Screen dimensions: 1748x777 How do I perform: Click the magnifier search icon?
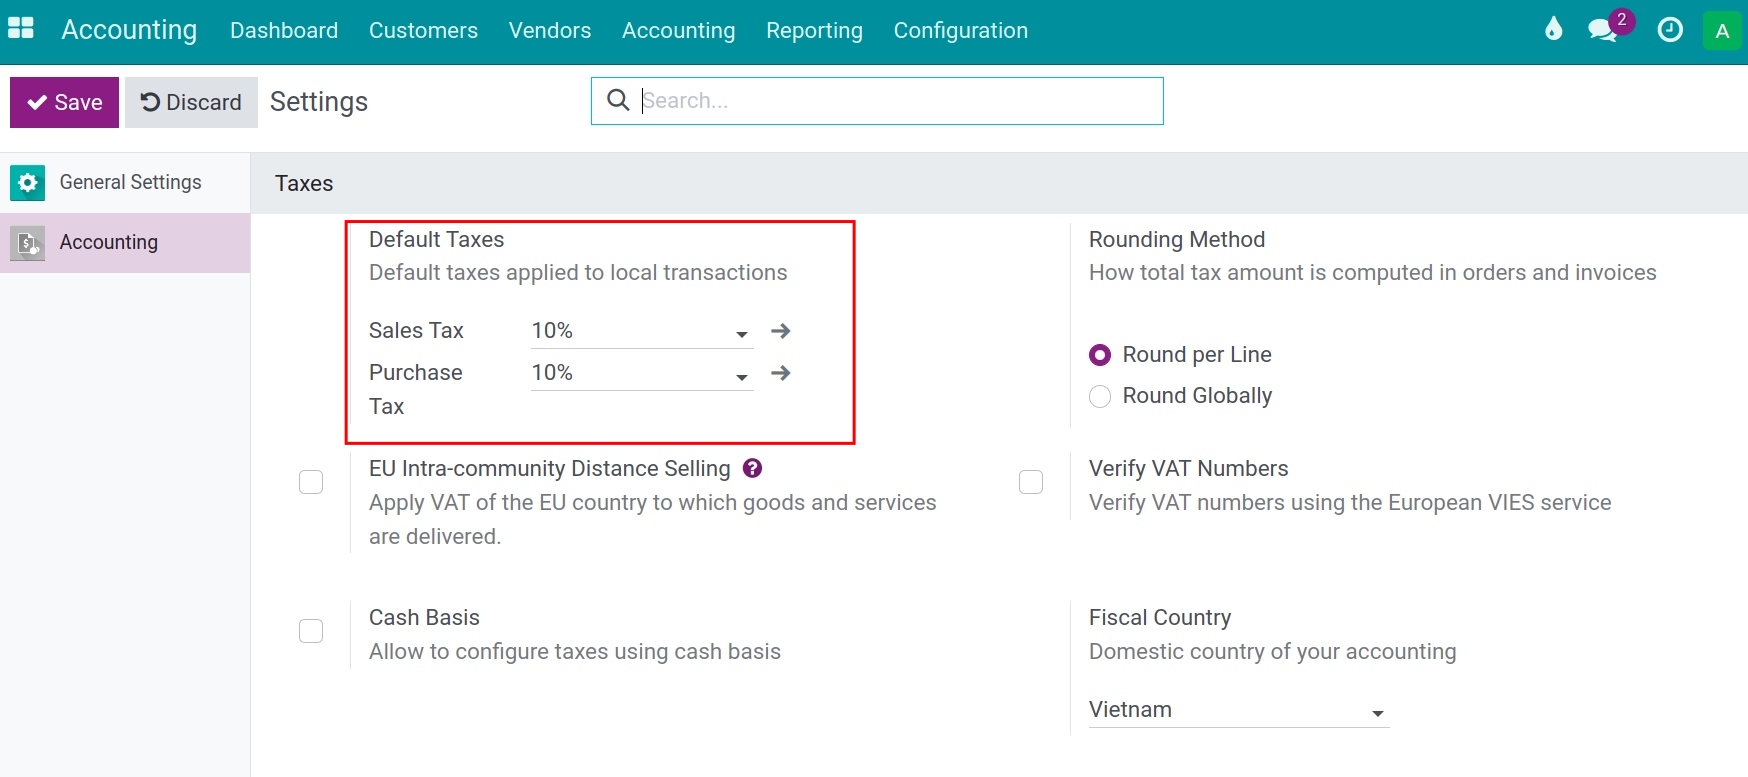point(618,100)
